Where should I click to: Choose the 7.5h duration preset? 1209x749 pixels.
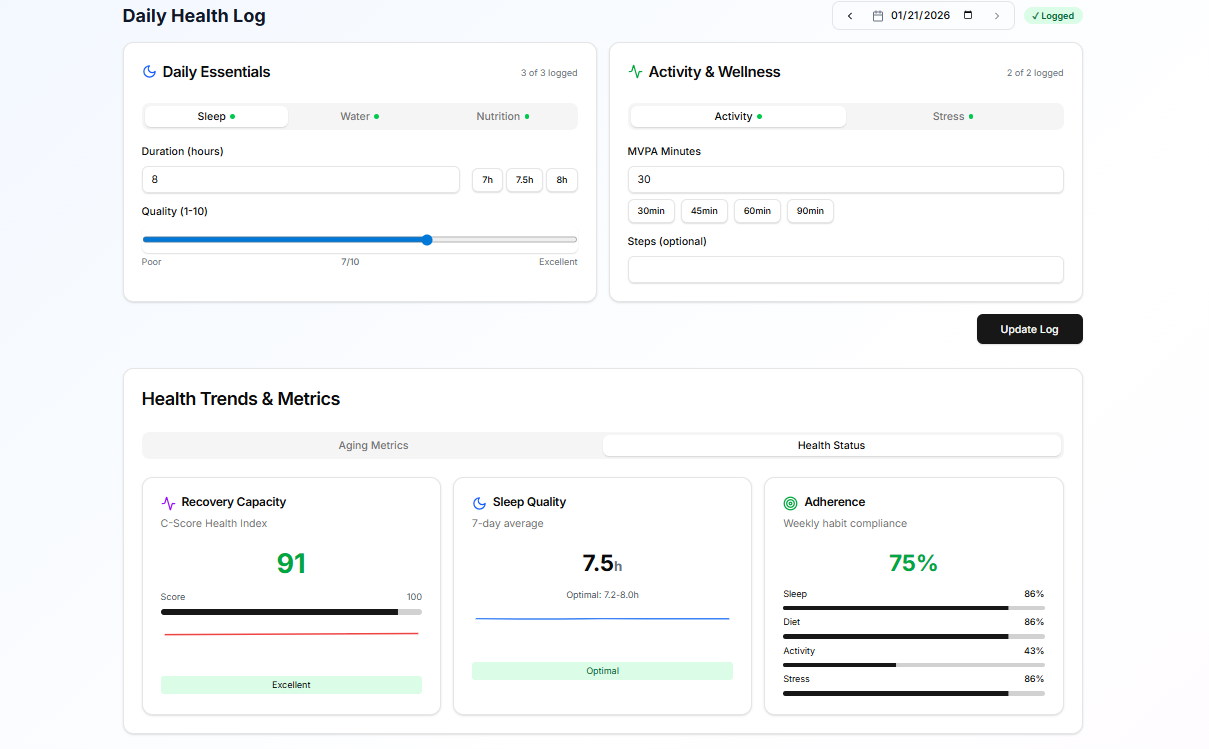click(524, 180)
